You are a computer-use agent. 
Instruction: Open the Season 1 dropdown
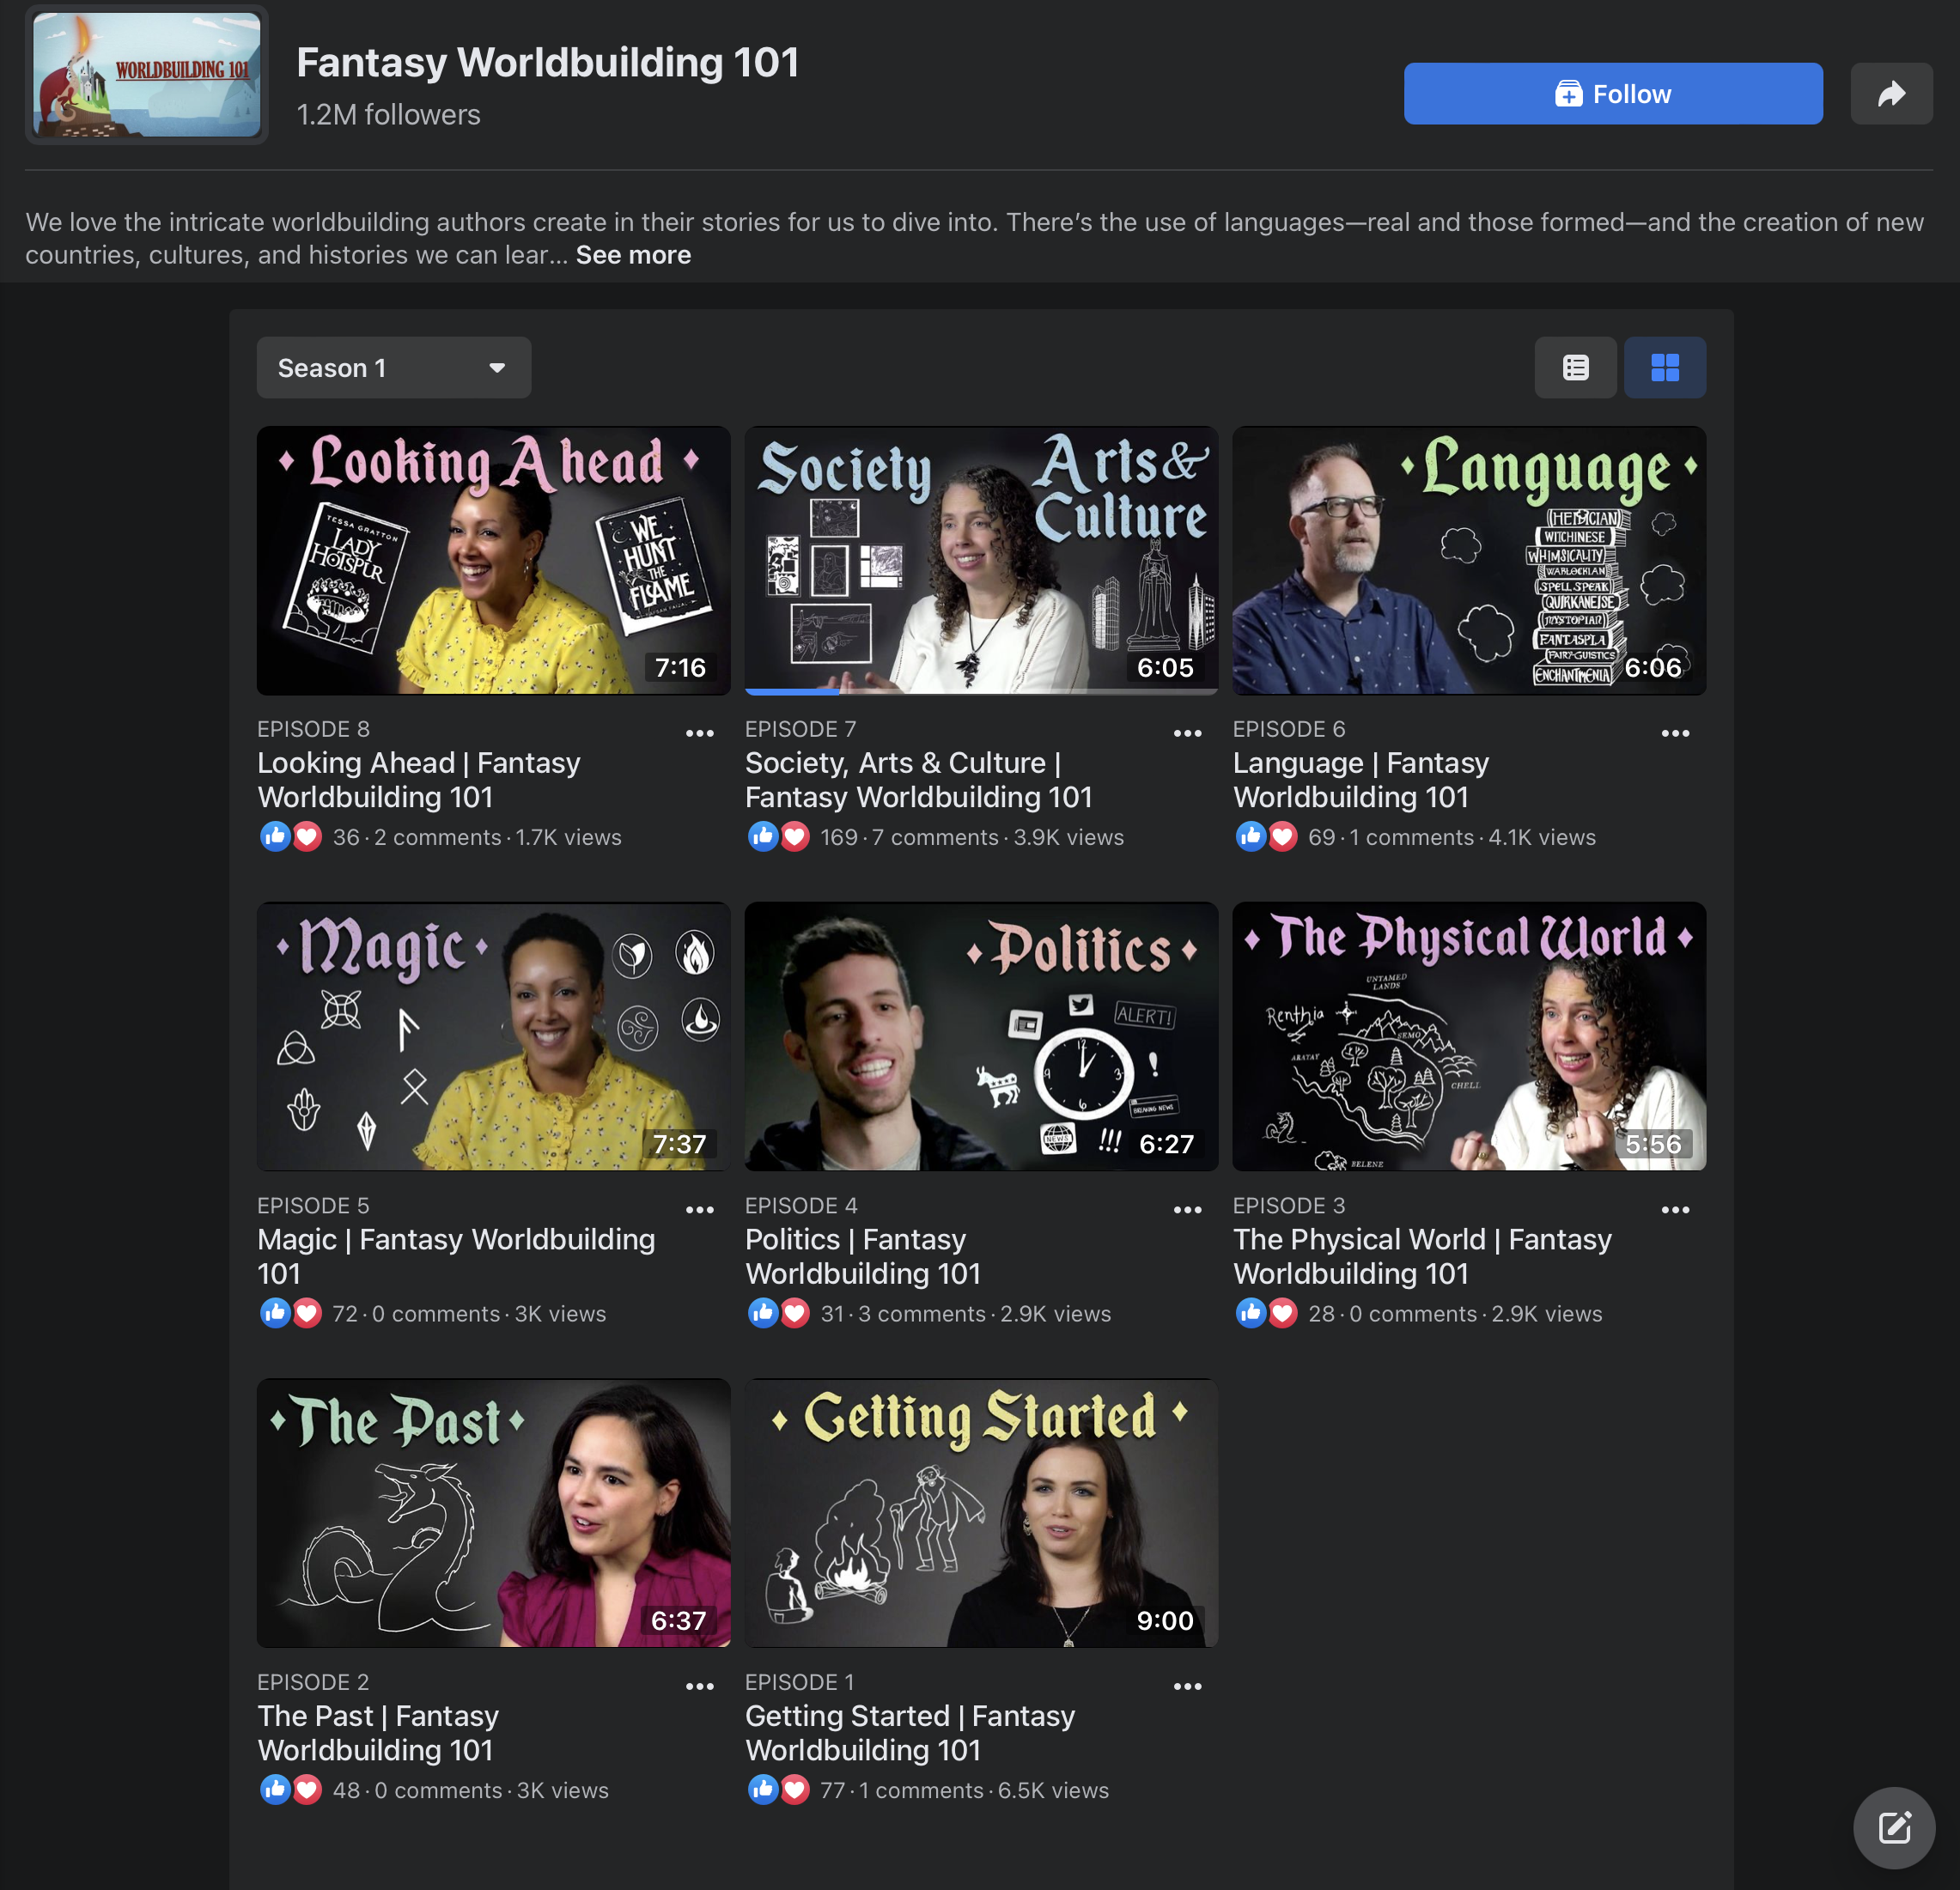(393, 368)
